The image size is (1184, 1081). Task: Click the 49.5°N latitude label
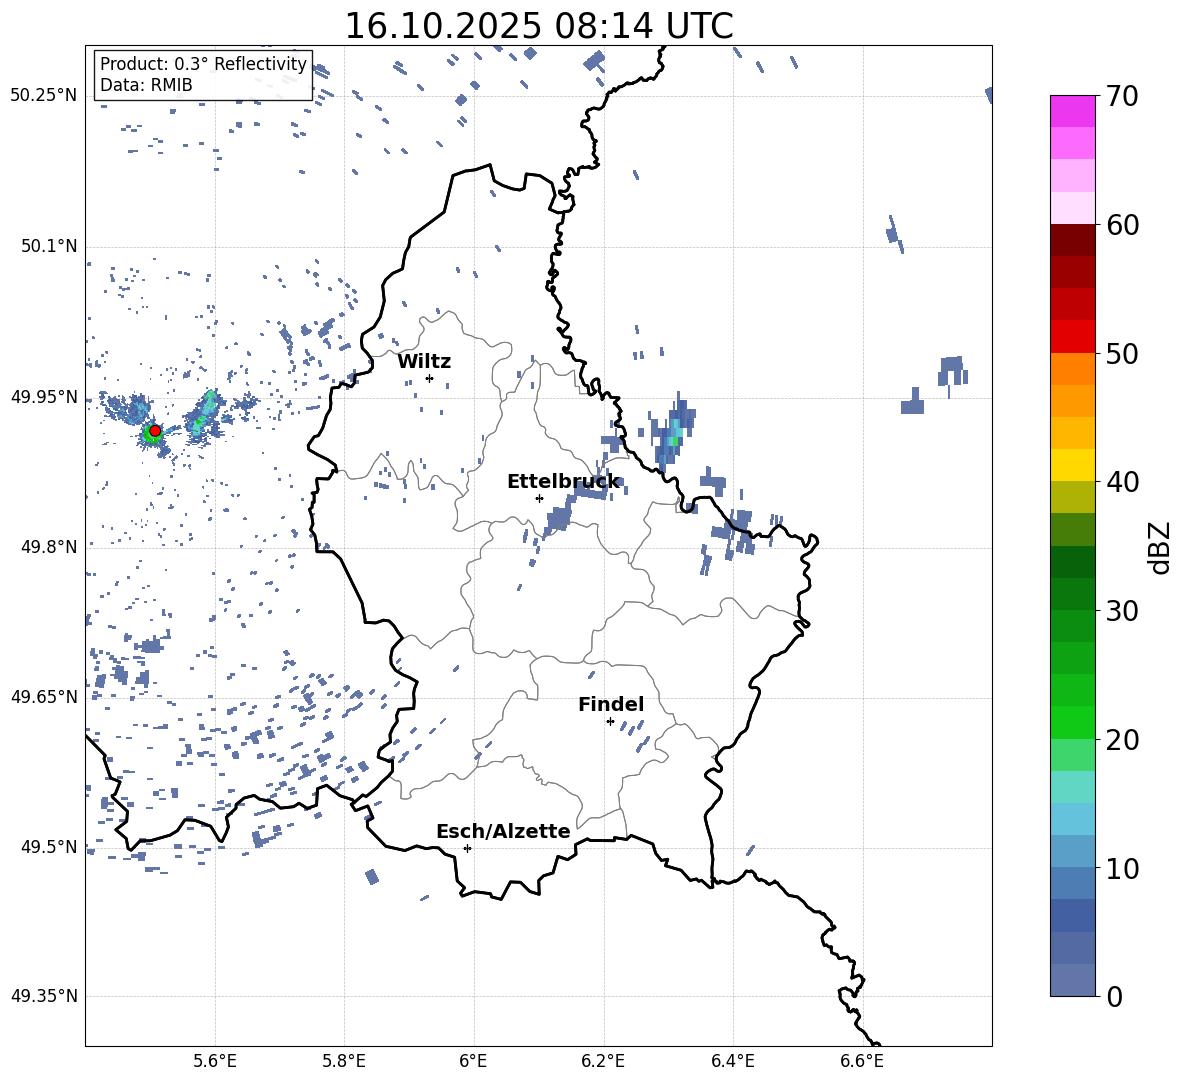click(49, 847)
